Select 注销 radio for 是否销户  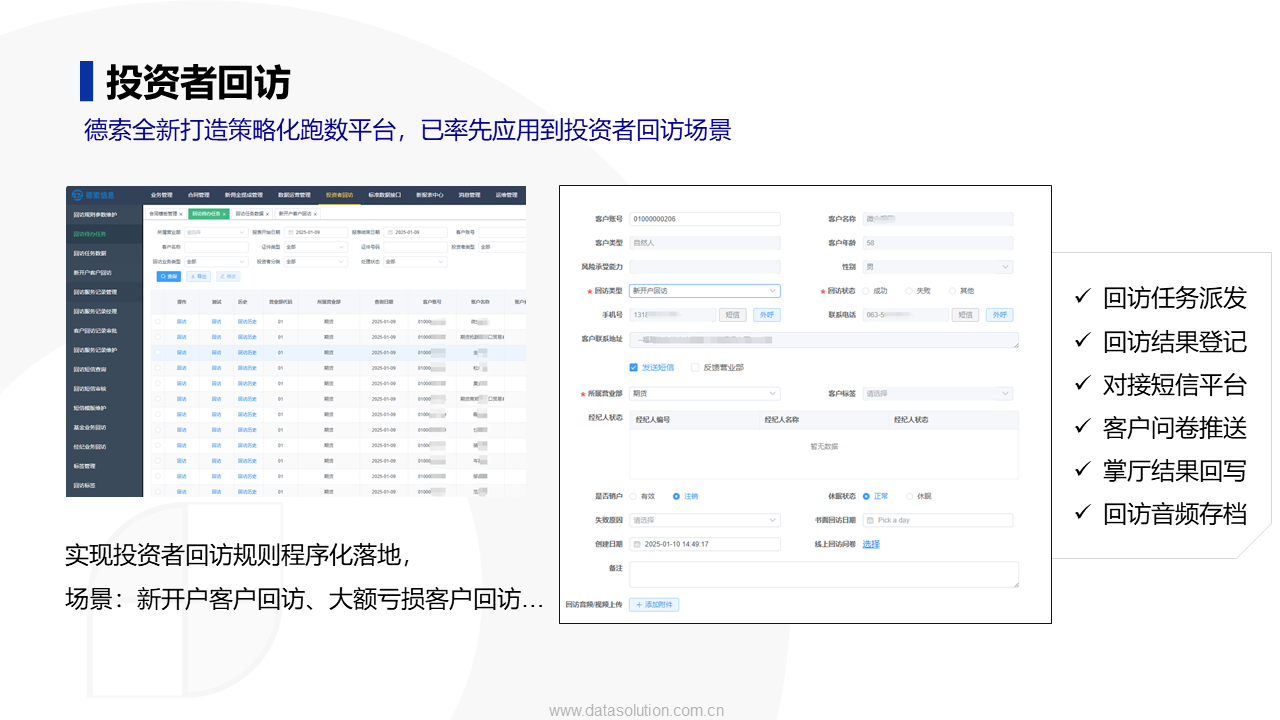(676, 496)
